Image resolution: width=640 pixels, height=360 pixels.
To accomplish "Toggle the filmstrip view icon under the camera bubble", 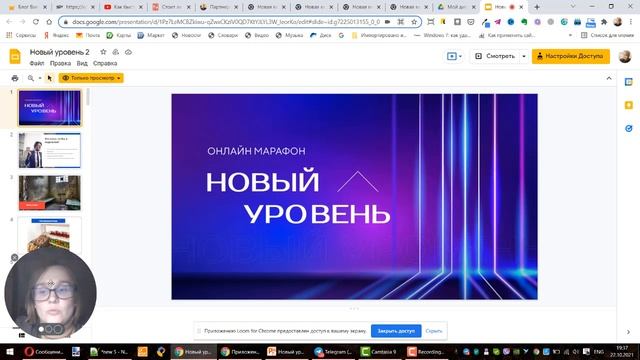I will pyautogui.click(x=22, y=335).
